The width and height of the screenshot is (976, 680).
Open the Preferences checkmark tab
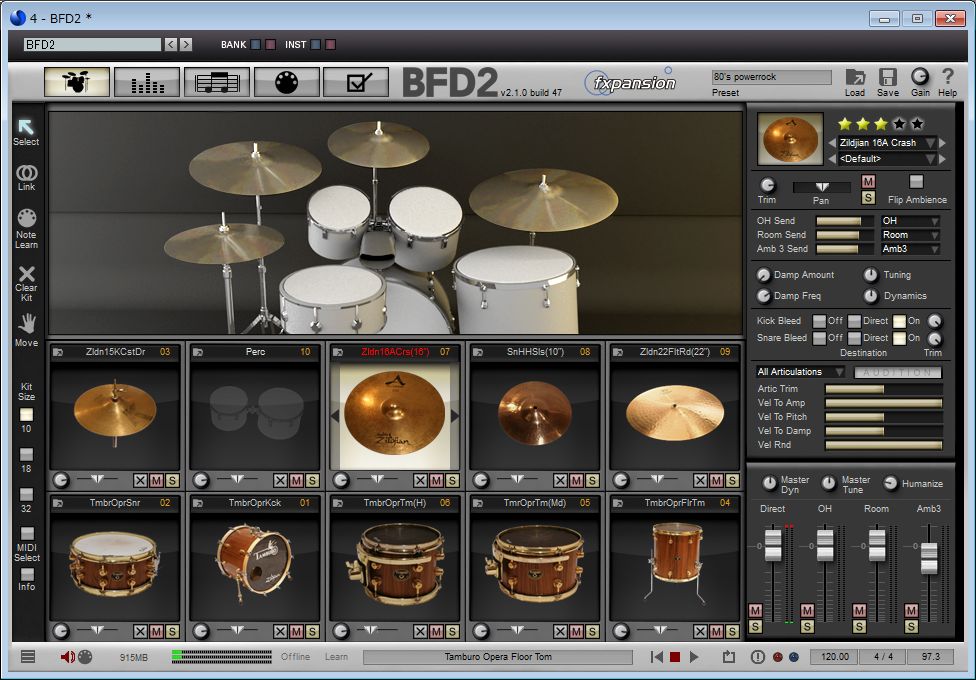pyautogui.click(x=356, y=82)
